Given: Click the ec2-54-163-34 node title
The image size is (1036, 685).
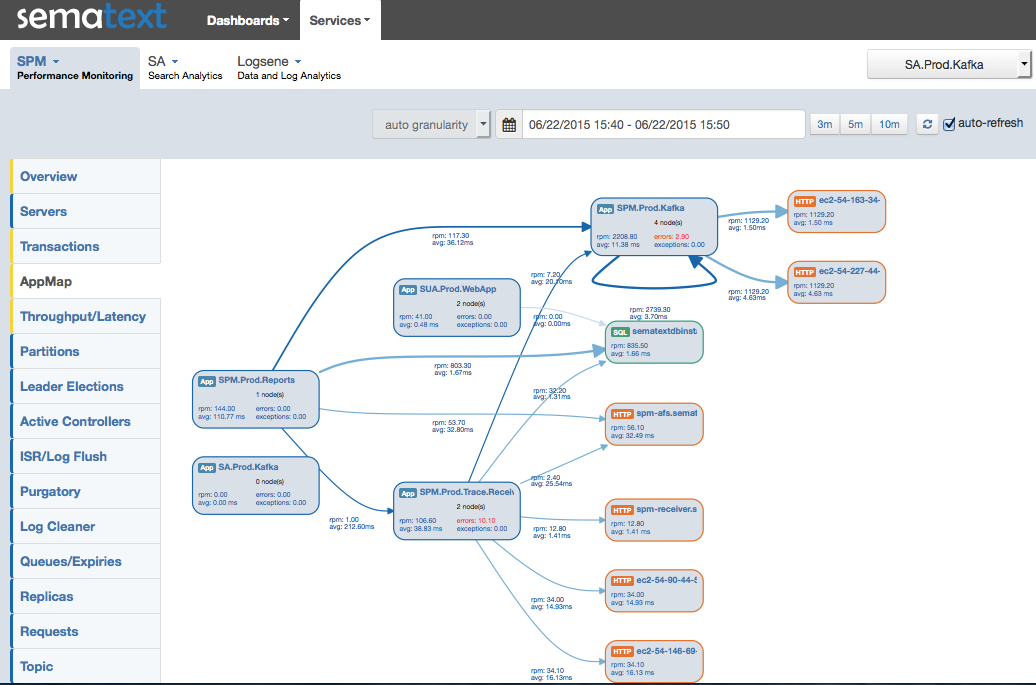Looking at the screenshot, I should pyautogui.click(x=850, y=200).
